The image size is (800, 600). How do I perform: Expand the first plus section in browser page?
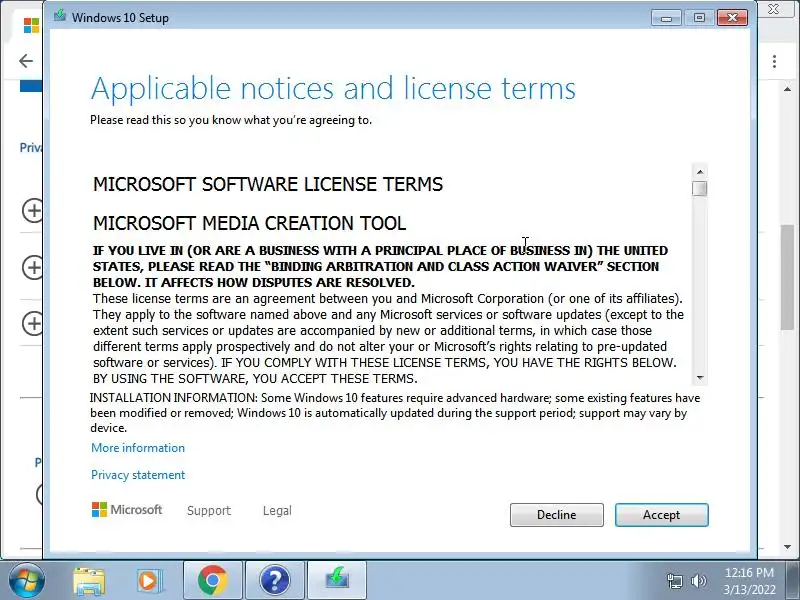(33, 210)
